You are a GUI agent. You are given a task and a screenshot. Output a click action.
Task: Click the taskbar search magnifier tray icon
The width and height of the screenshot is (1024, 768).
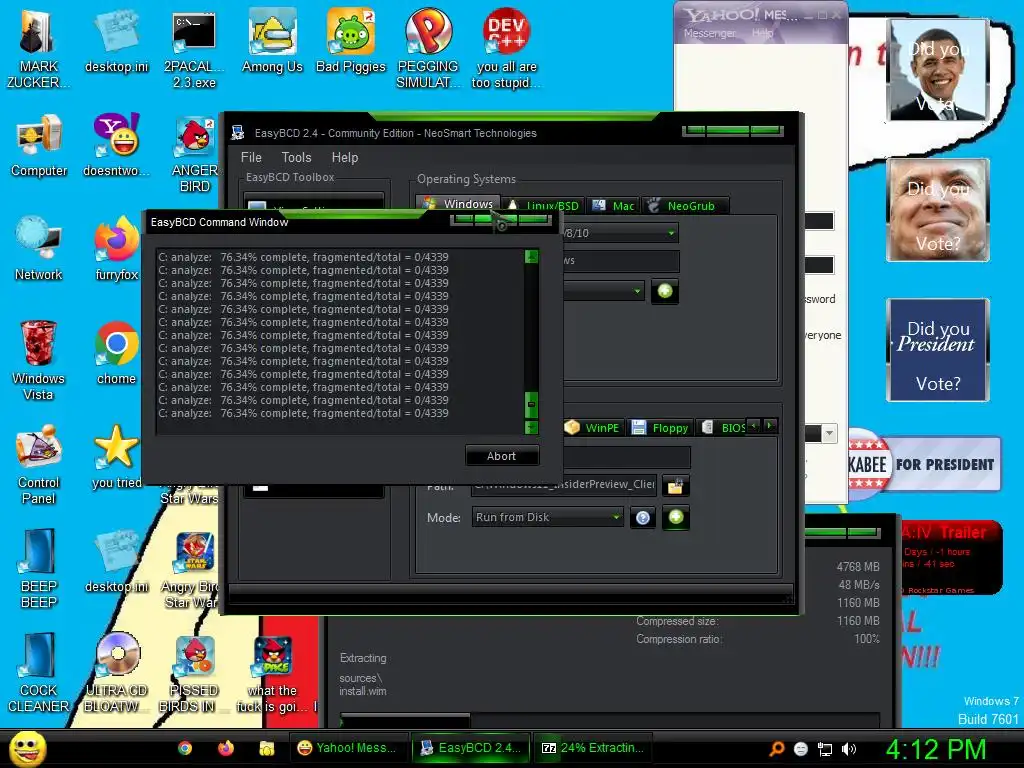[776, 748]
